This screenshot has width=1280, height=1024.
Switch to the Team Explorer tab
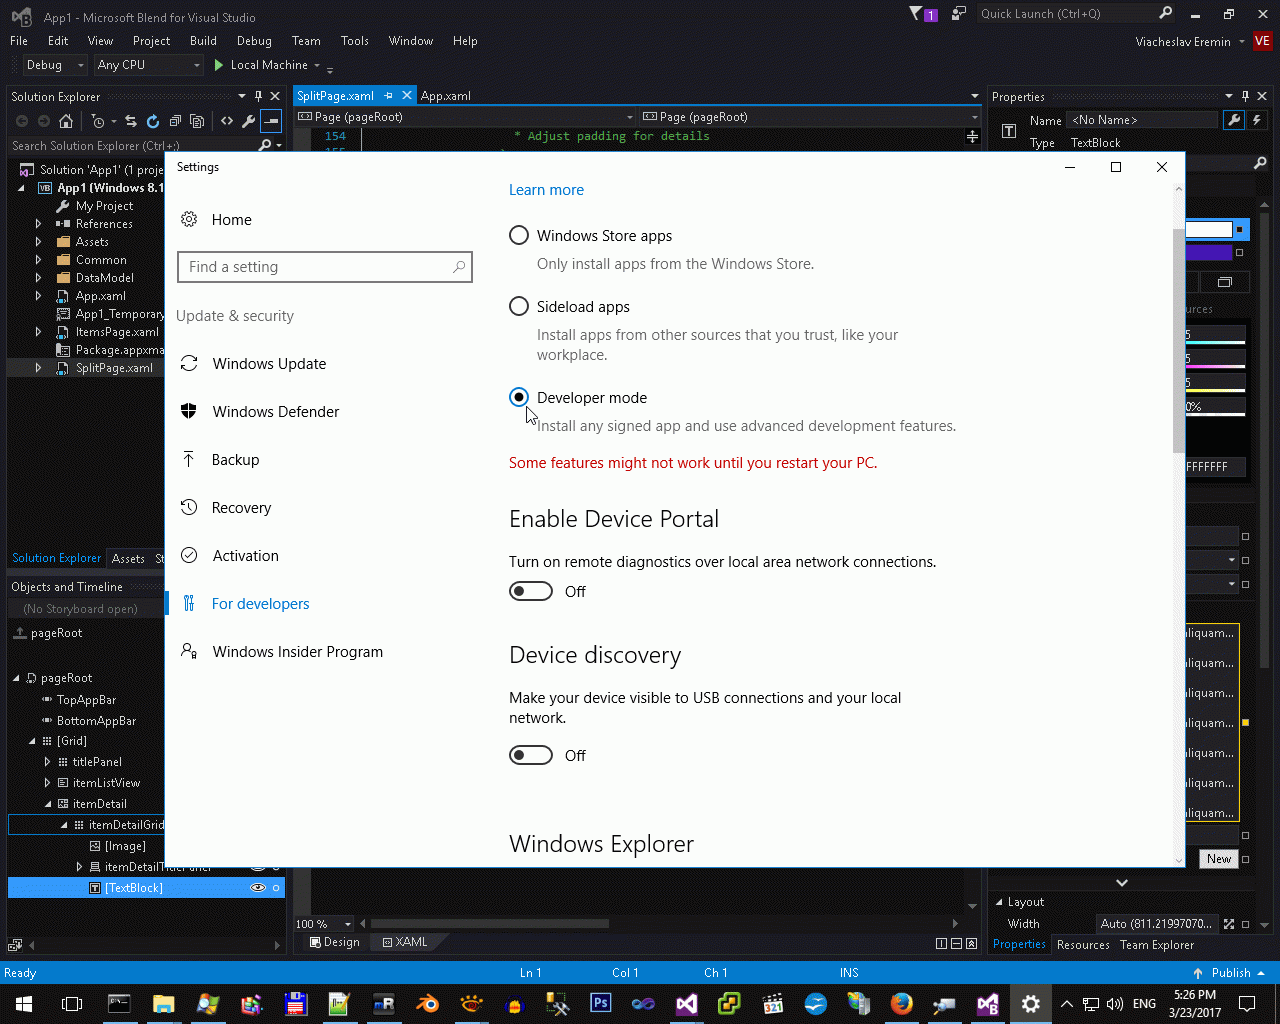point(1157,945)
